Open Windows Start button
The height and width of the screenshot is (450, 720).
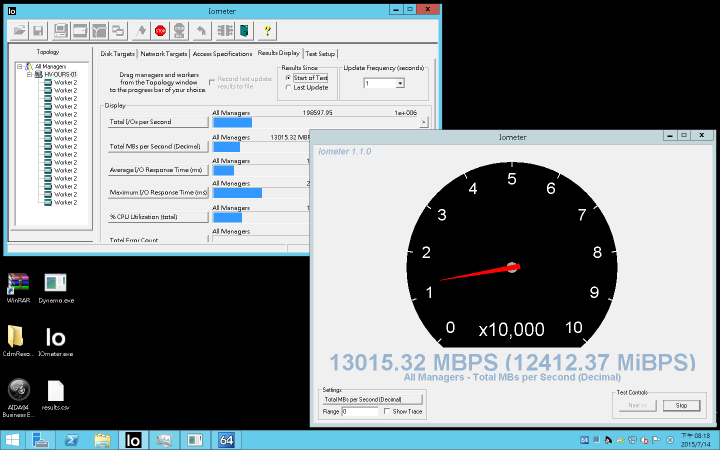(12, 440)
